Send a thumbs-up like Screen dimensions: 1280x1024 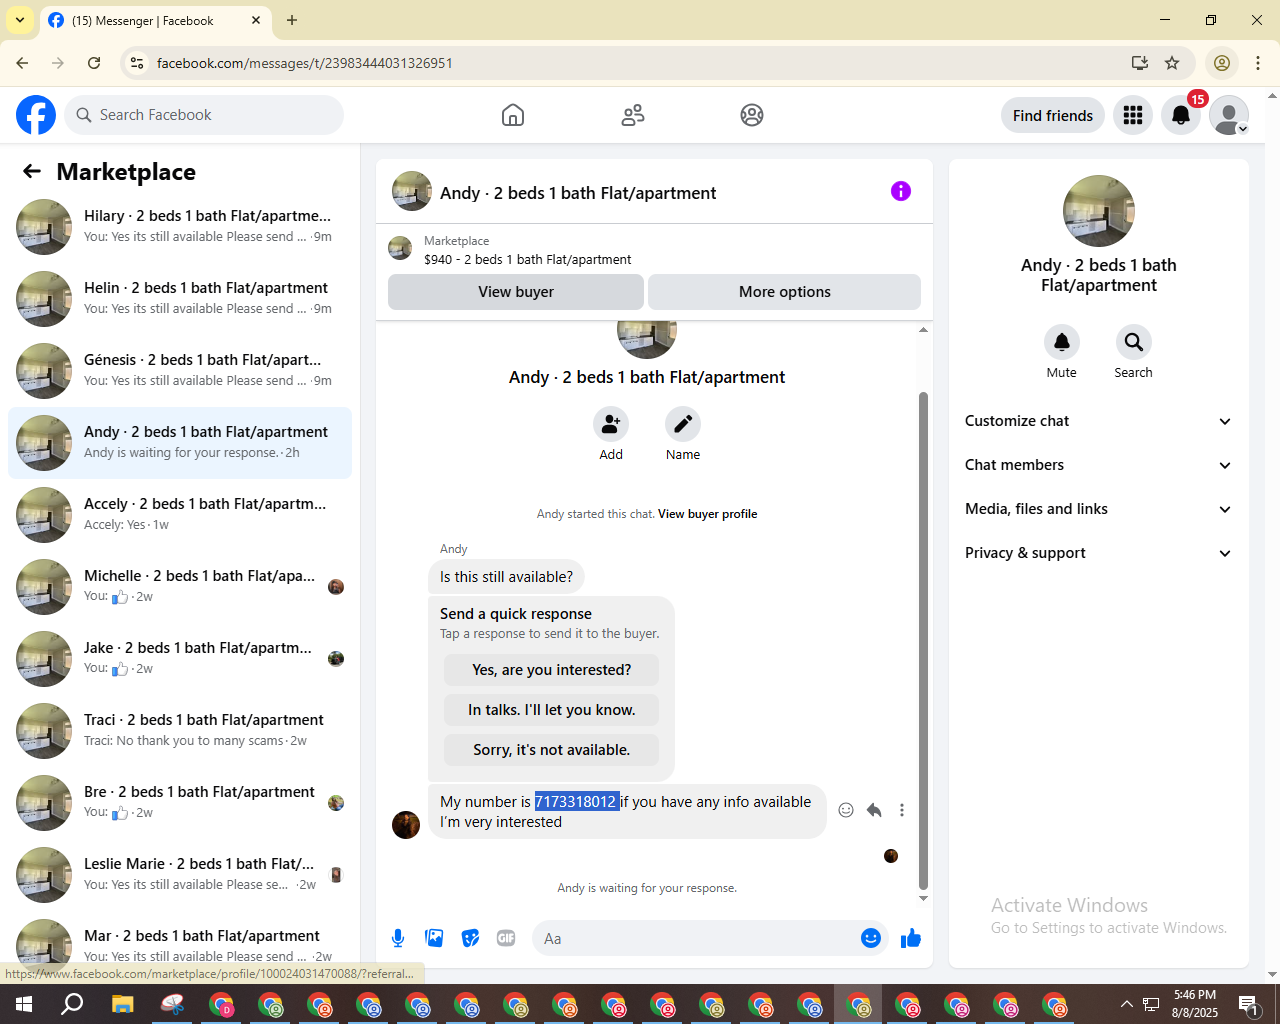pos(911,938)
